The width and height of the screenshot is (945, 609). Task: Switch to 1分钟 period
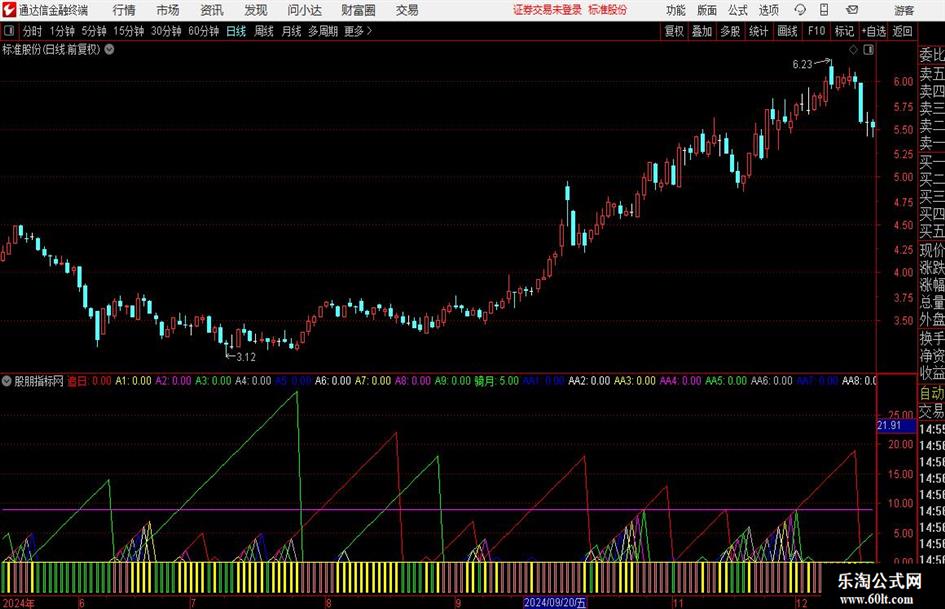[62, 31]
